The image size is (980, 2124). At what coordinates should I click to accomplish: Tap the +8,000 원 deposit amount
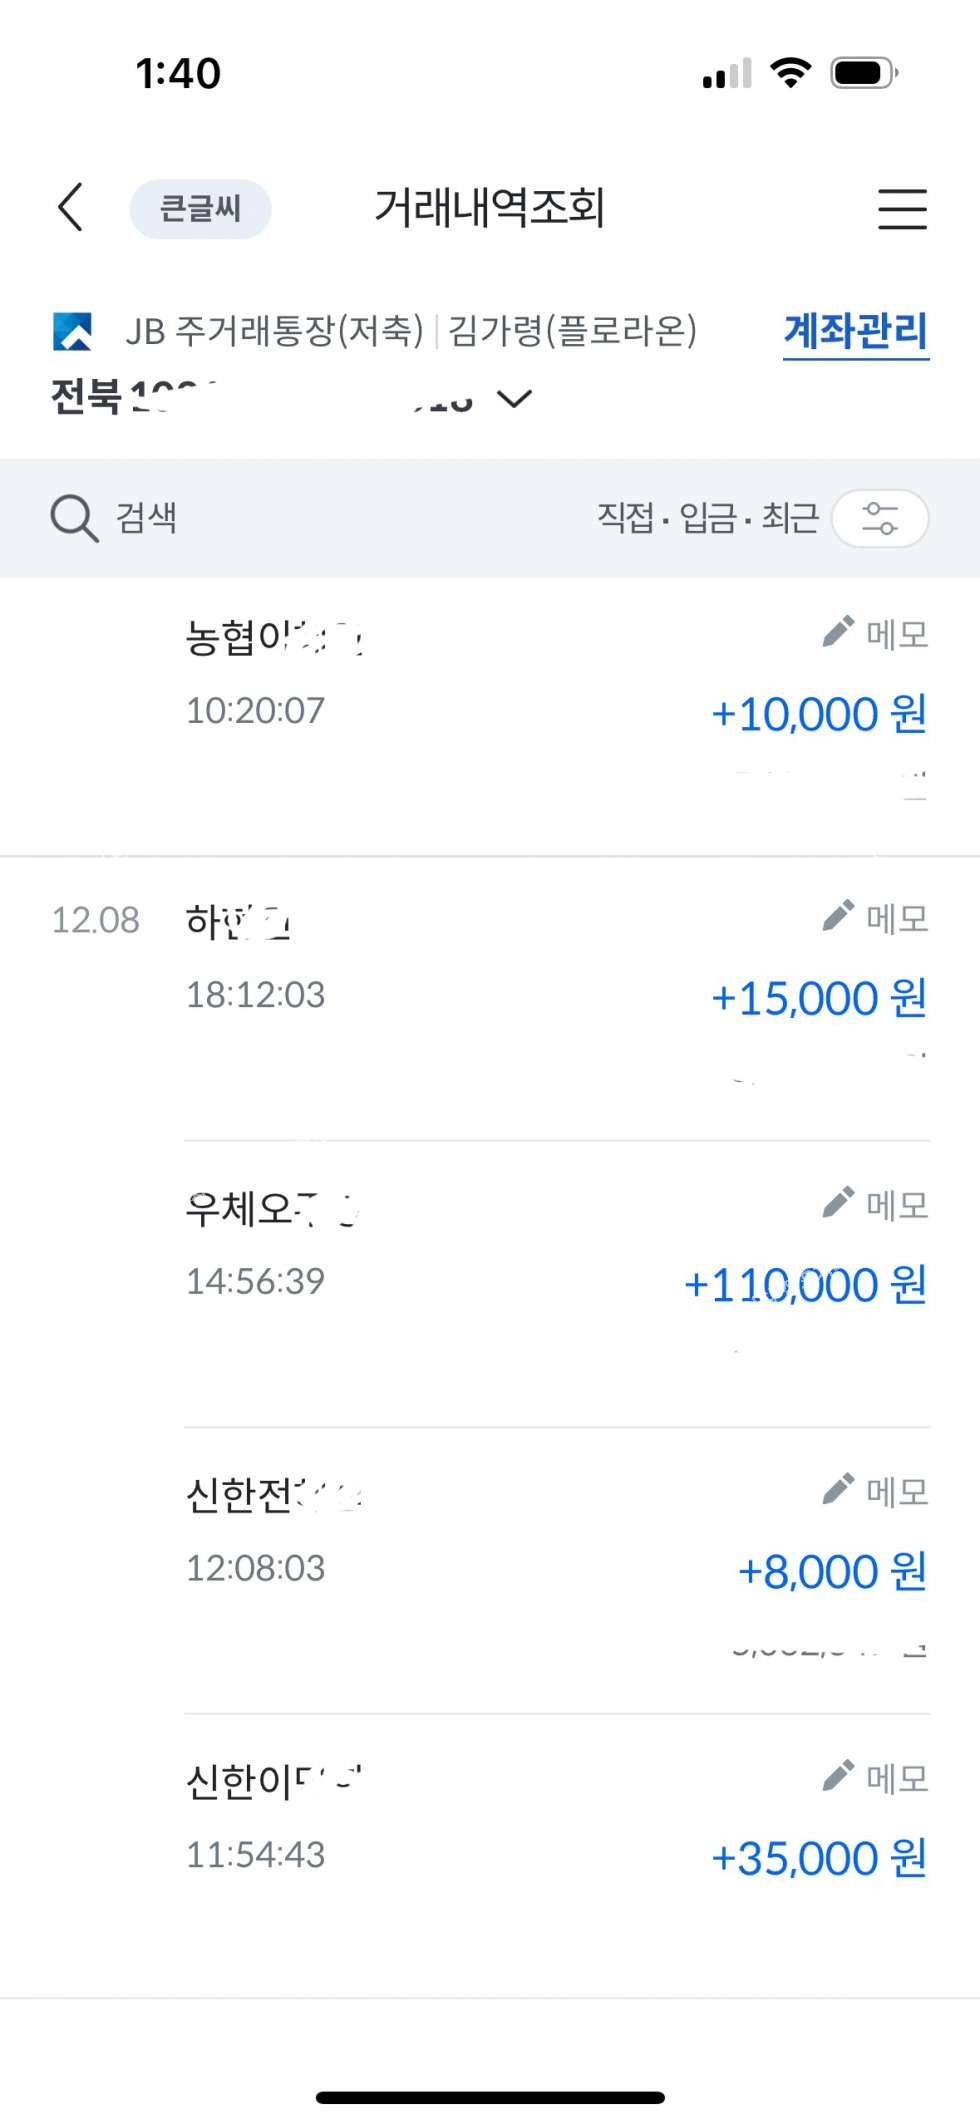click(x=832, y=1572)
